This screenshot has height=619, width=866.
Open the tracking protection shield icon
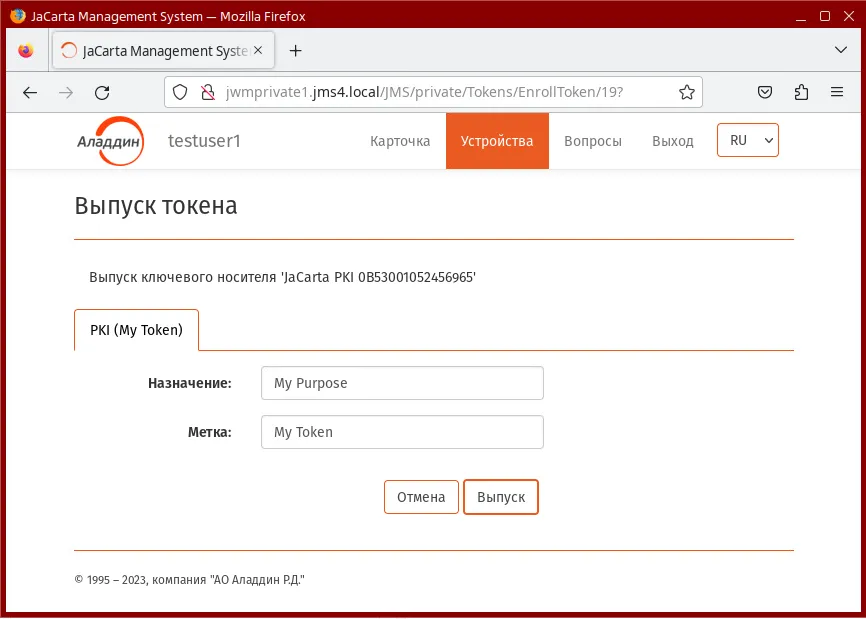tap(180, 92)
